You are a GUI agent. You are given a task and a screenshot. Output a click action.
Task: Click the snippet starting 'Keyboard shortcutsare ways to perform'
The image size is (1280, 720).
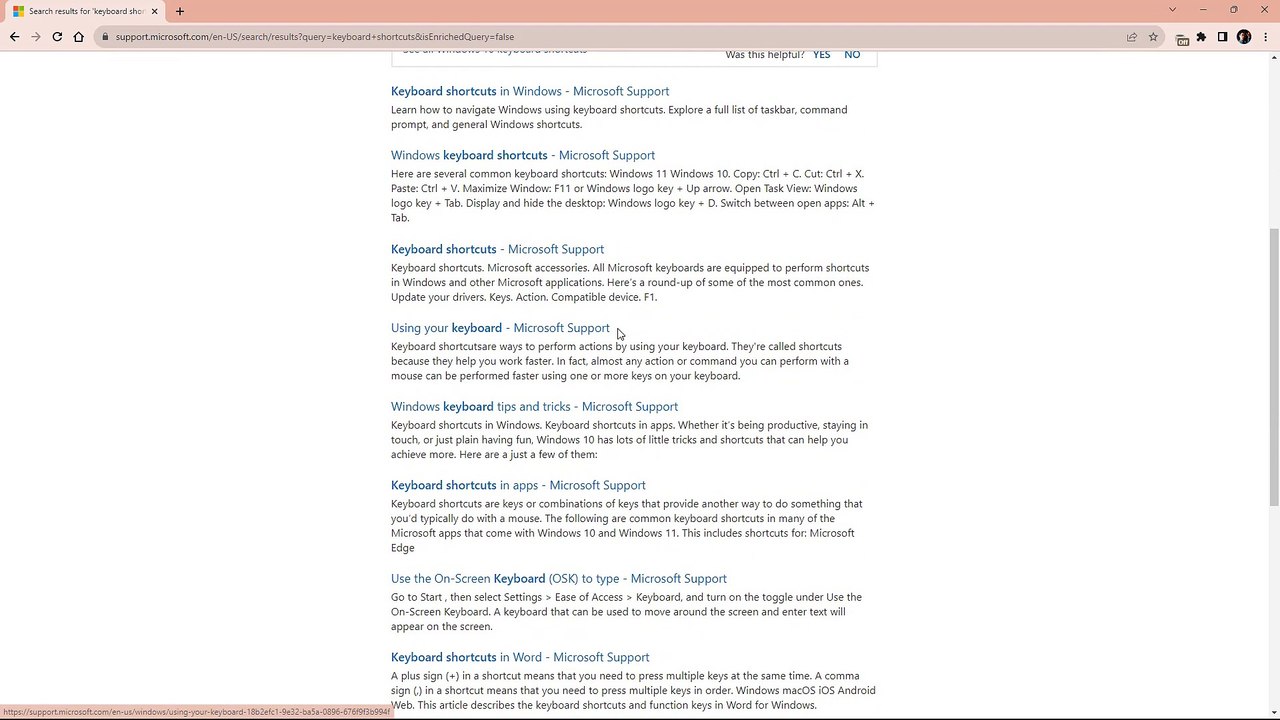tap(620, 361)
